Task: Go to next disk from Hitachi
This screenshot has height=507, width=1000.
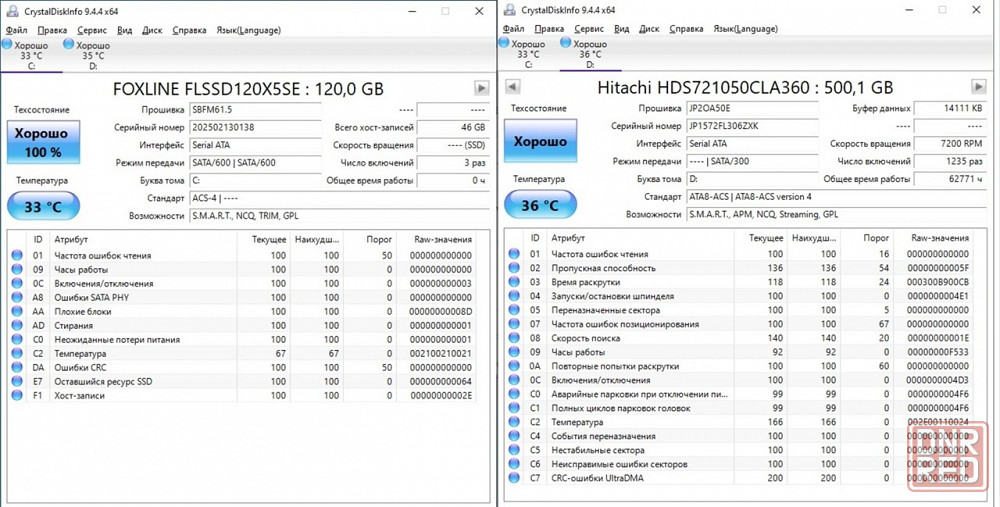Action: [x=978, y=87]
